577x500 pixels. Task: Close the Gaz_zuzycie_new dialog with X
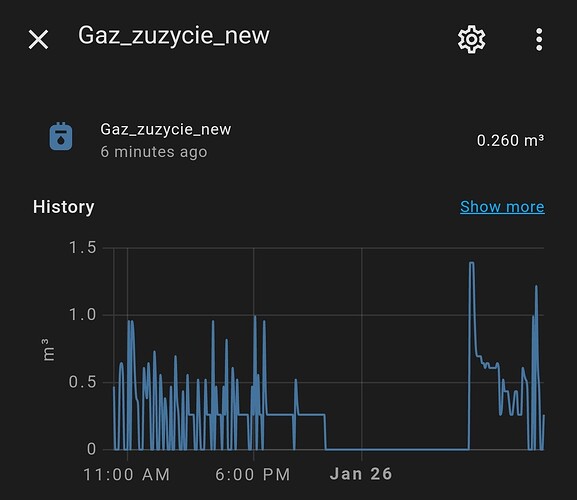point(38,39)
